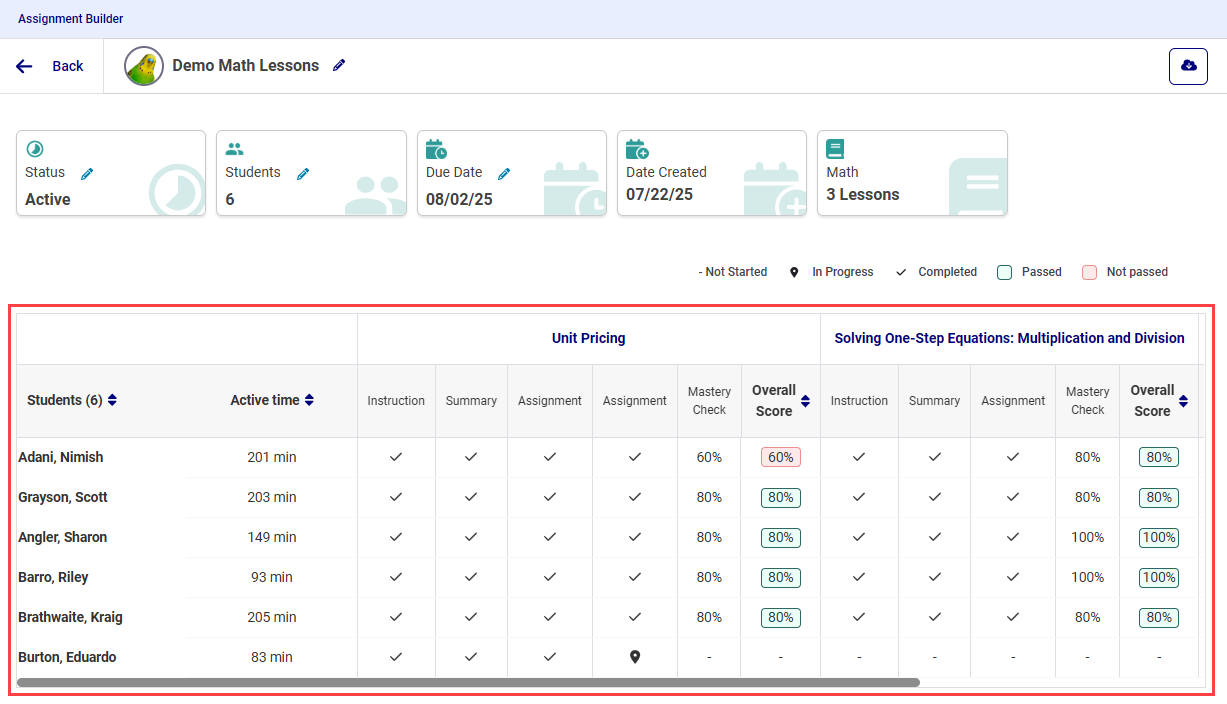Click the Math 3 Lessons card
The height and width of the screenshot is (704, 1227).
point(911,173)
